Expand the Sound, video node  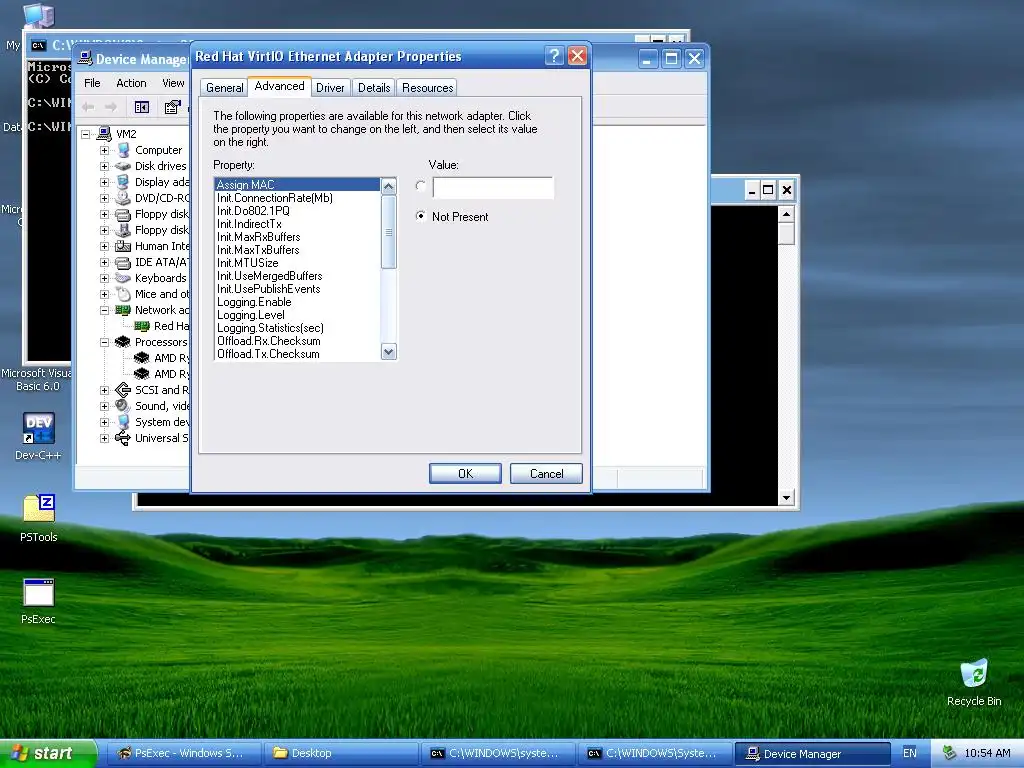(104, 406)
